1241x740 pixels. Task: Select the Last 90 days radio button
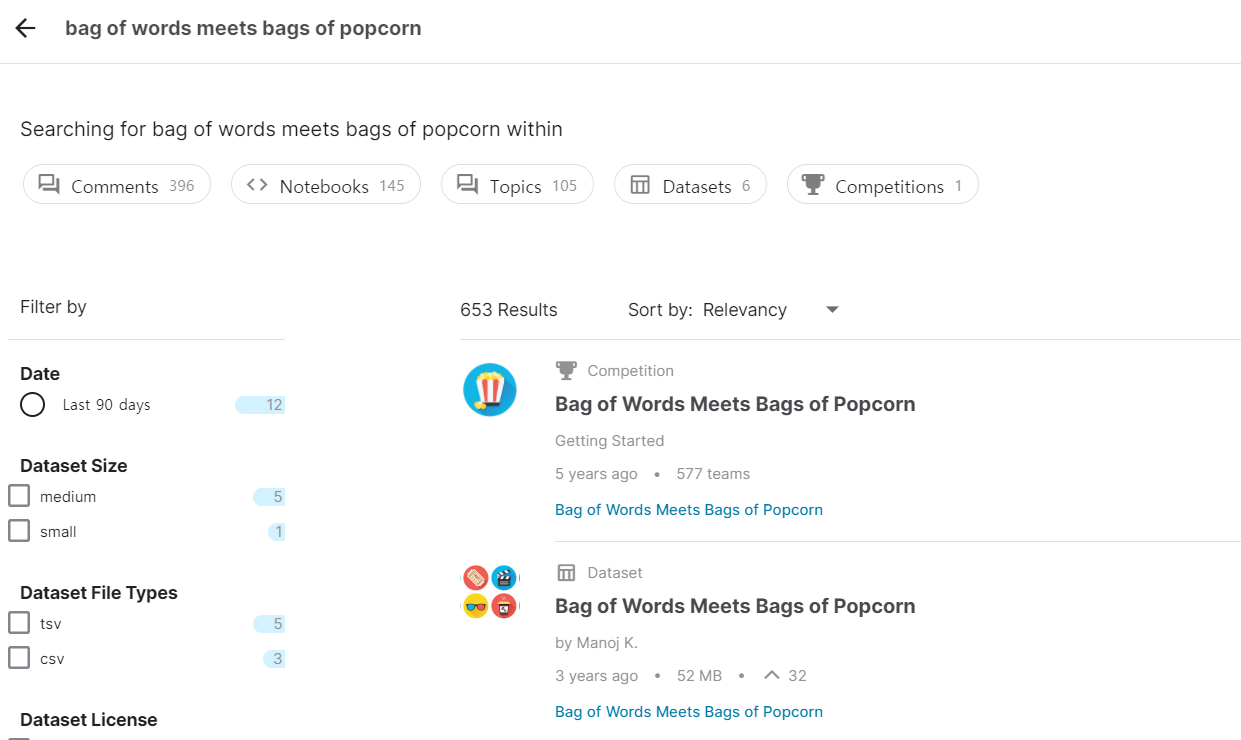click(x=32, y=405)
